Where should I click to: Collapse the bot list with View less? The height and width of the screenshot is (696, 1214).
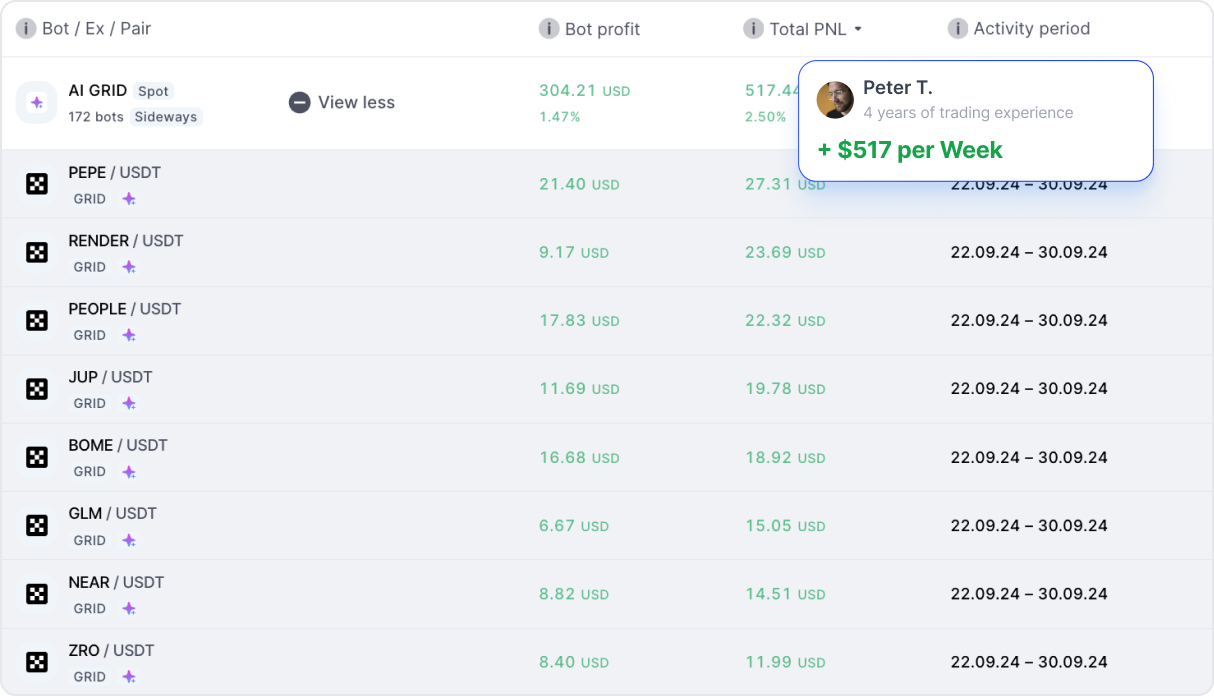[342, 102]
